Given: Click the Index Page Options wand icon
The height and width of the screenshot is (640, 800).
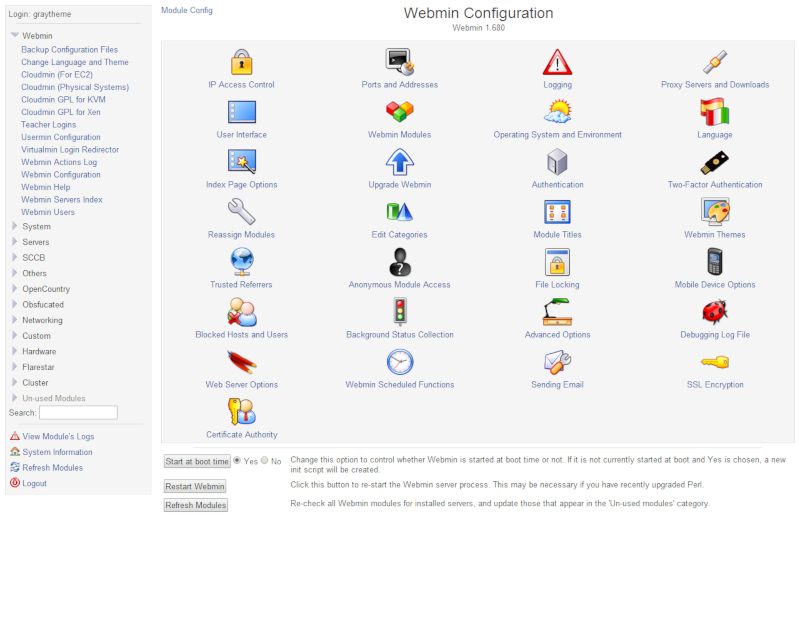Looking at the screenshot, I should 241,162.
